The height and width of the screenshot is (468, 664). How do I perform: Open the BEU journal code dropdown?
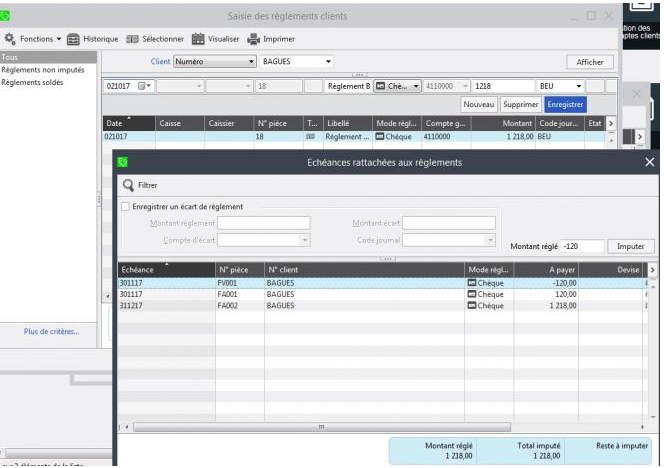(x=579, y=86)
